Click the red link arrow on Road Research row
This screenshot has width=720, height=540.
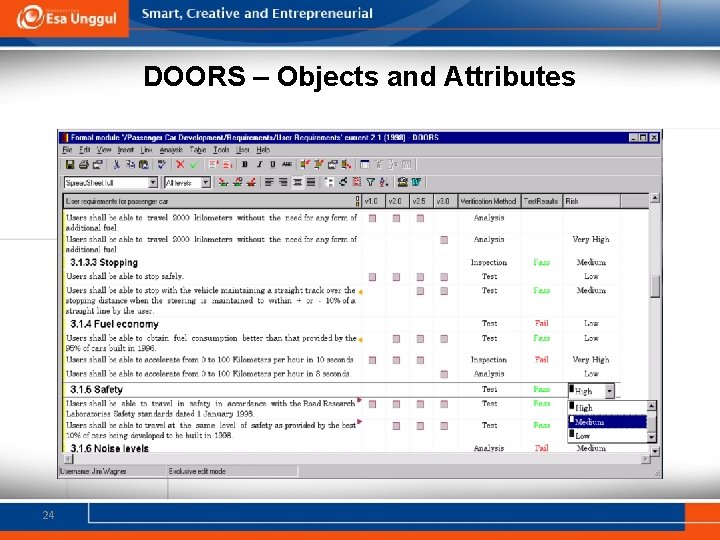[359, 400]
